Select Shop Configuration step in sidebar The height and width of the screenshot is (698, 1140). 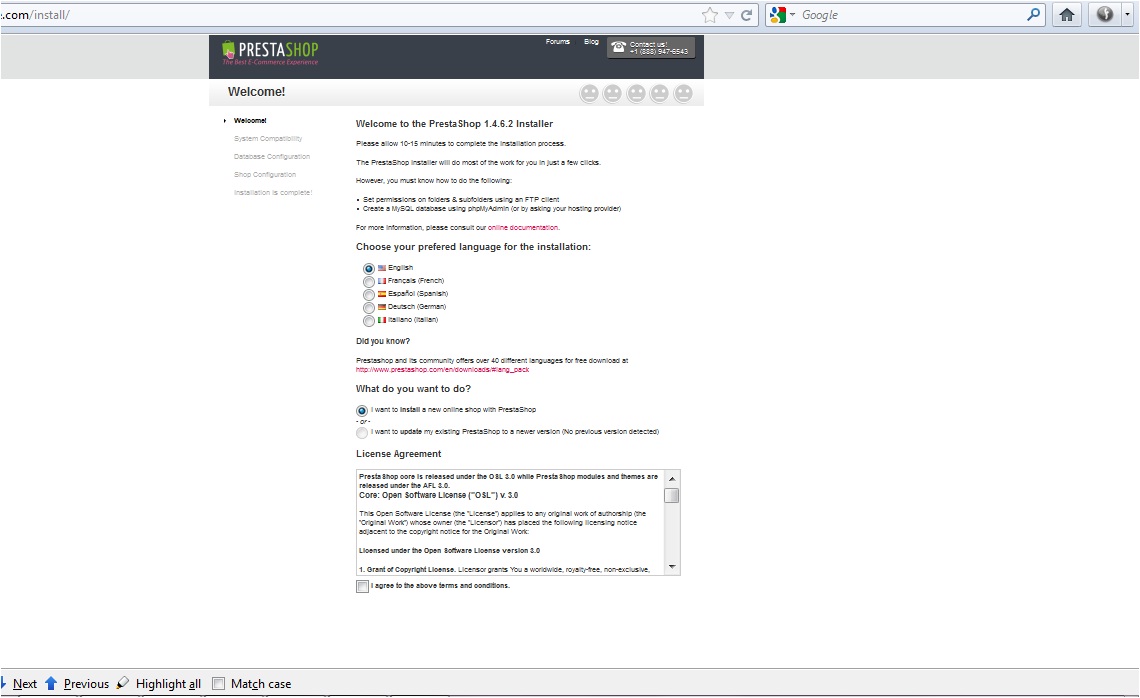(x=265, y=174)
